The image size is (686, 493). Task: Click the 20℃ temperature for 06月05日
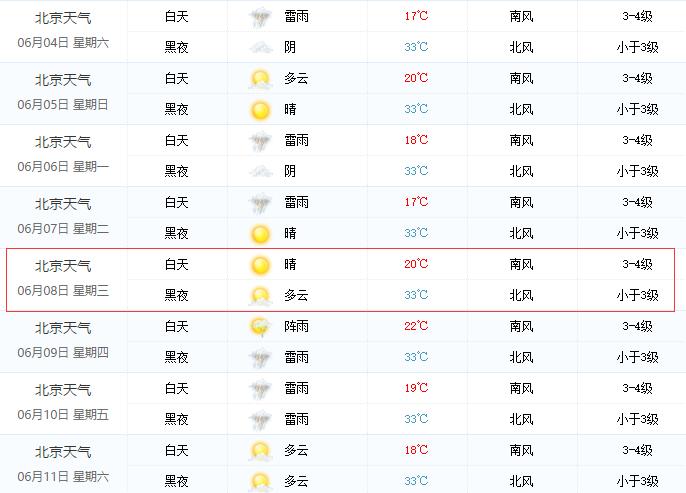[416, 78]
